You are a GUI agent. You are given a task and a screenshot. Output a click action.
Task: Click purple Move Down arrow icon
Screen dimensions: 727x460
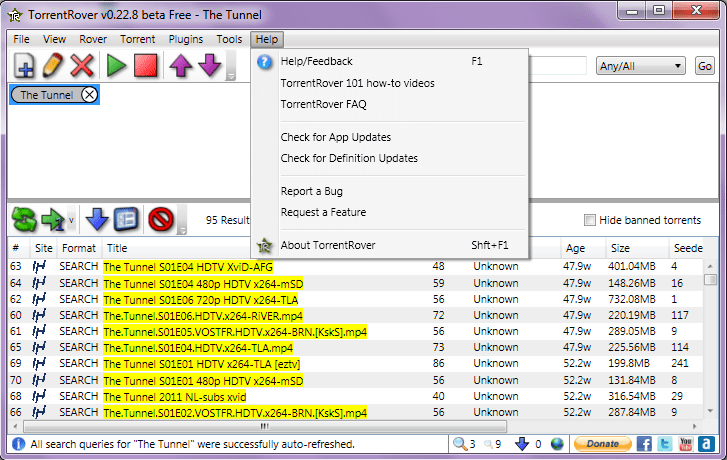(210, 65)
